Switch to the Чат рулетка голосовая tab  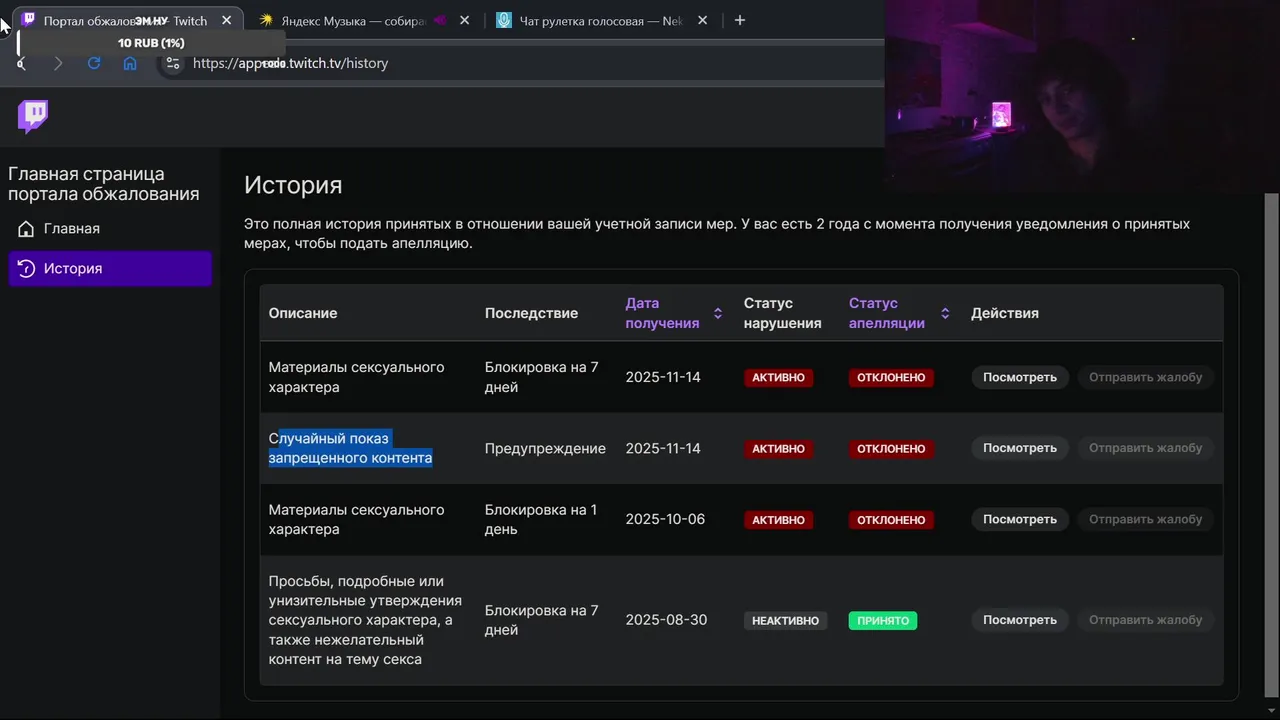(x=600, y=20)
